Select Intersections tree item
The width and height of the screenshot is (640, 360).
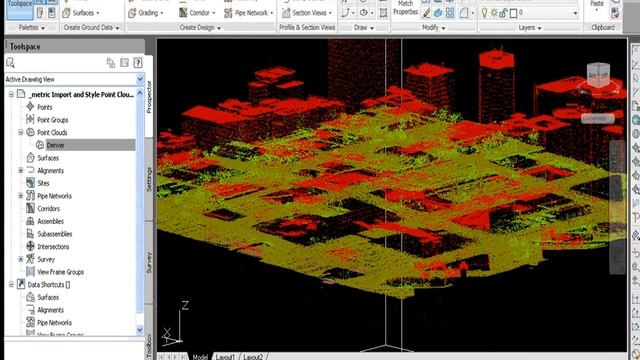[x=53, y=246]
